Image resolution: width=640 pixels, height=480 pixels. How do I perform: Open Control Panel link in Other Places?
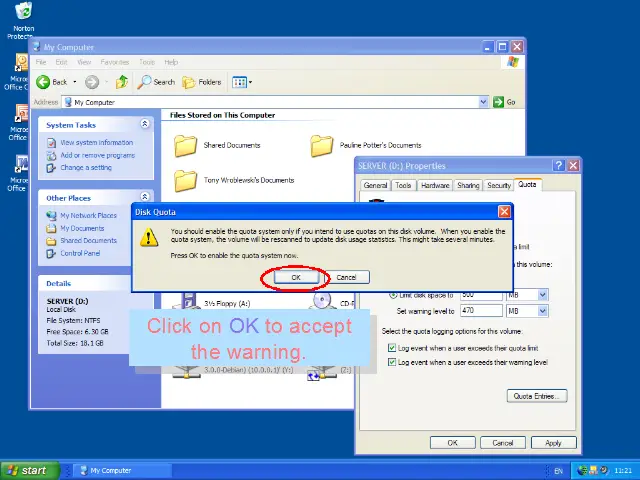(80, 253)
